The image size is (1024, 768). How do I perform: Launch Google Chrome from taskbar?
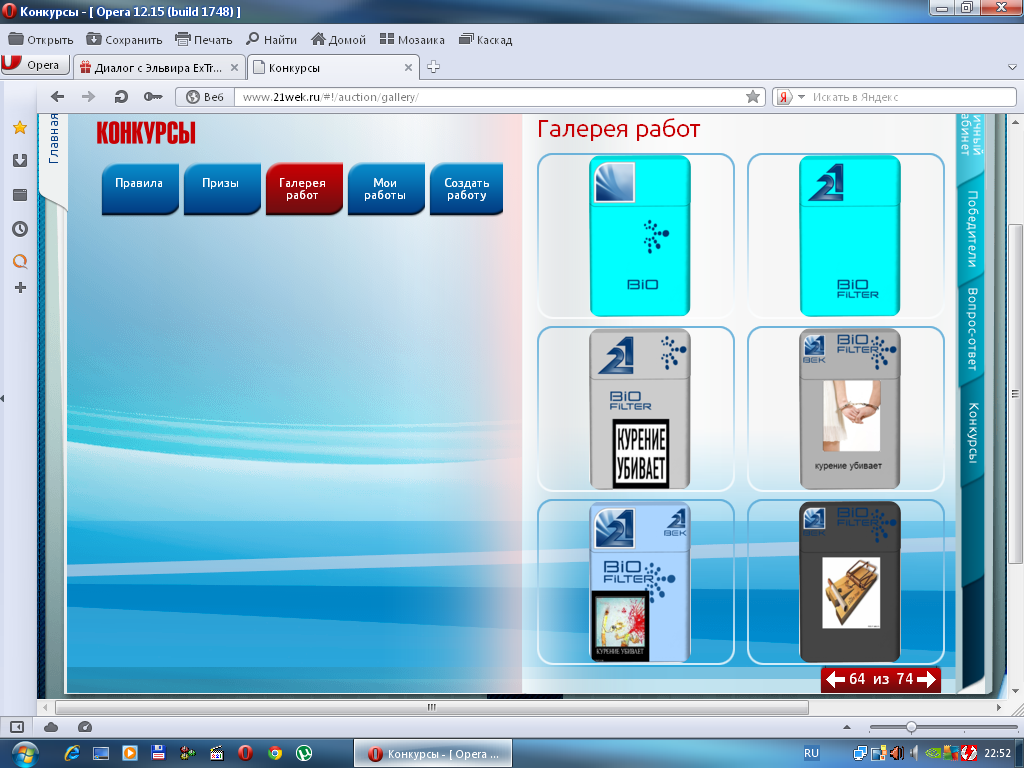coord(275,753)
